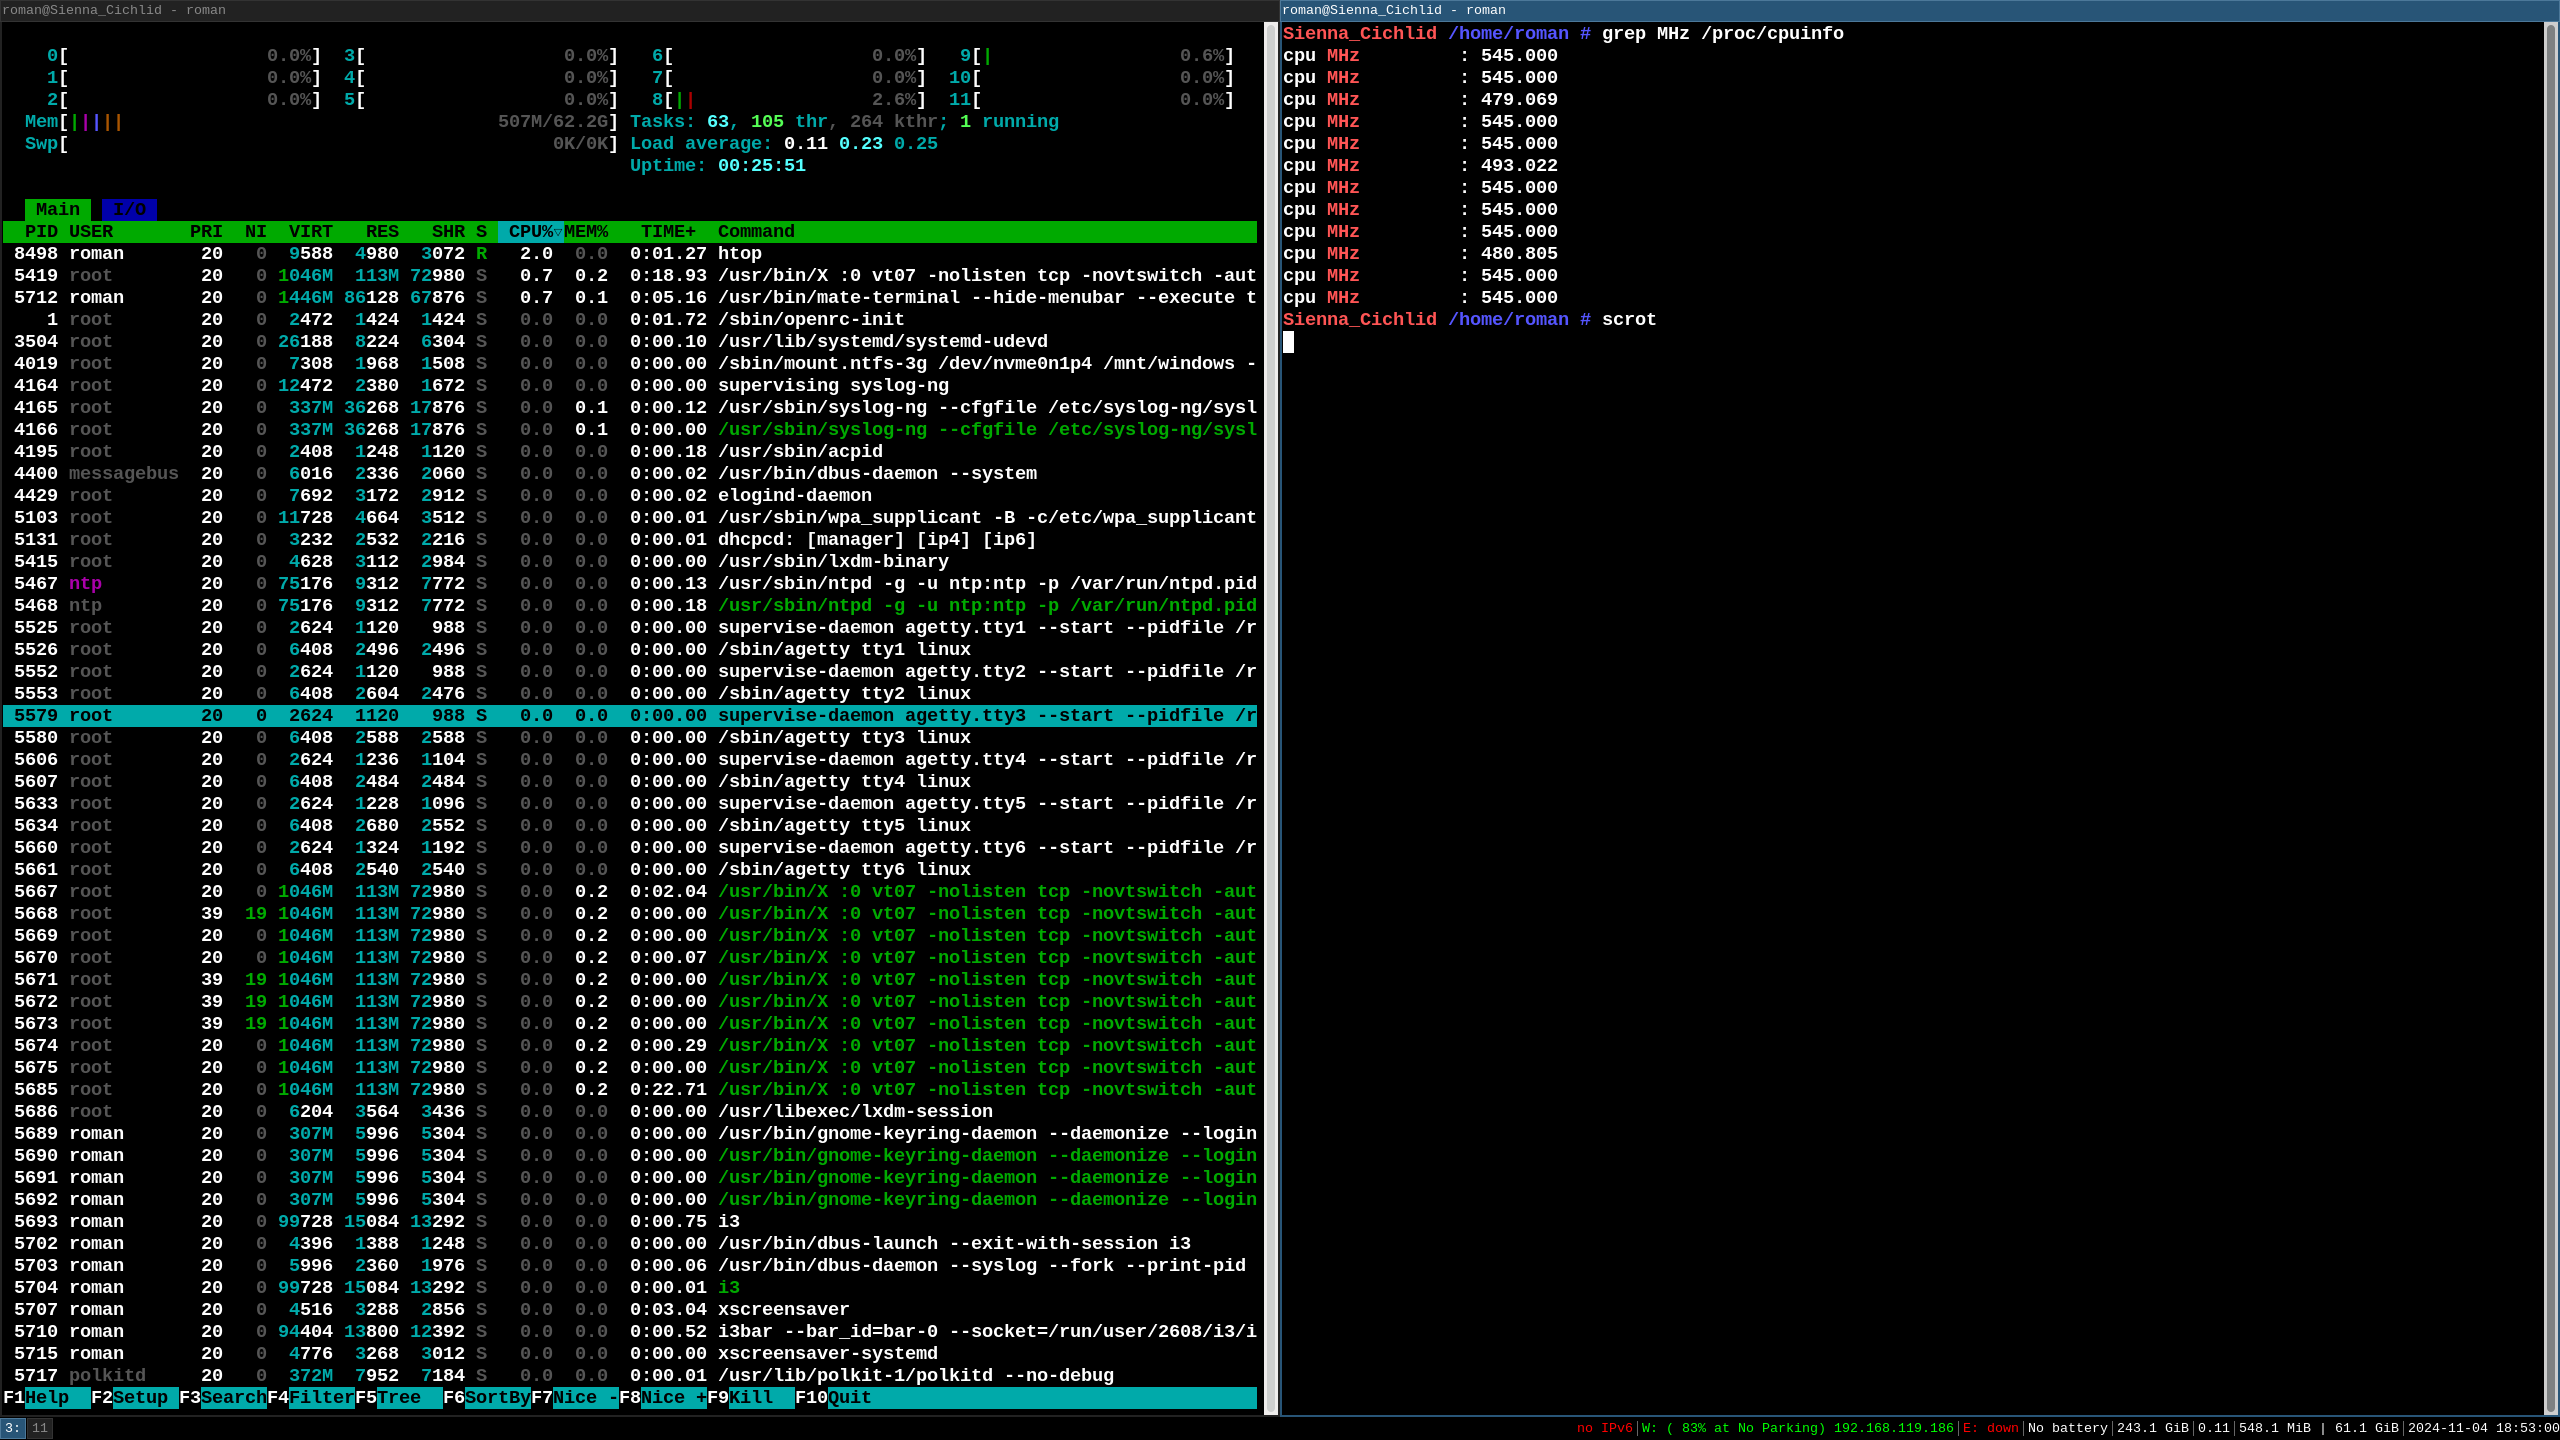Image resolution: width=2560 pixels, height=1440 pixels.
Task: Sort by the RES column header
Action: pos(382,232)
